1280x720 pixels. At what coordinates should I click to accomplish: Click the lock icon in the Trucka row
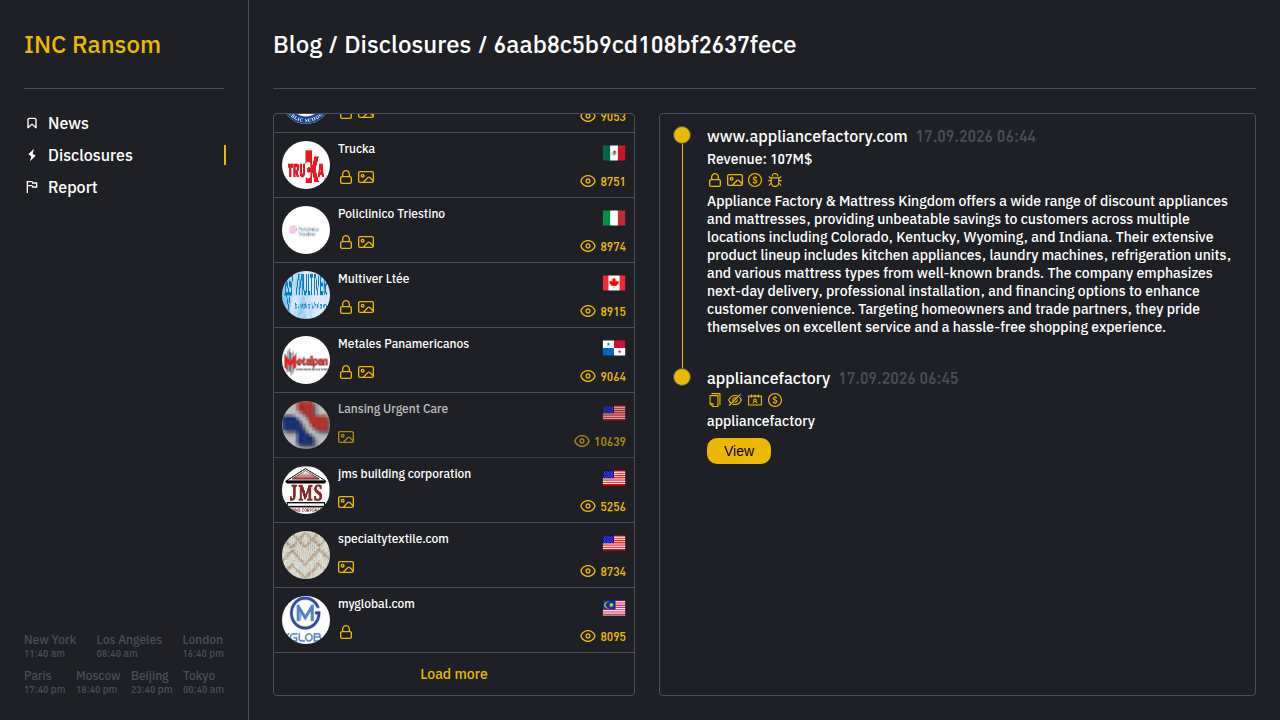(x=346, y=177)
